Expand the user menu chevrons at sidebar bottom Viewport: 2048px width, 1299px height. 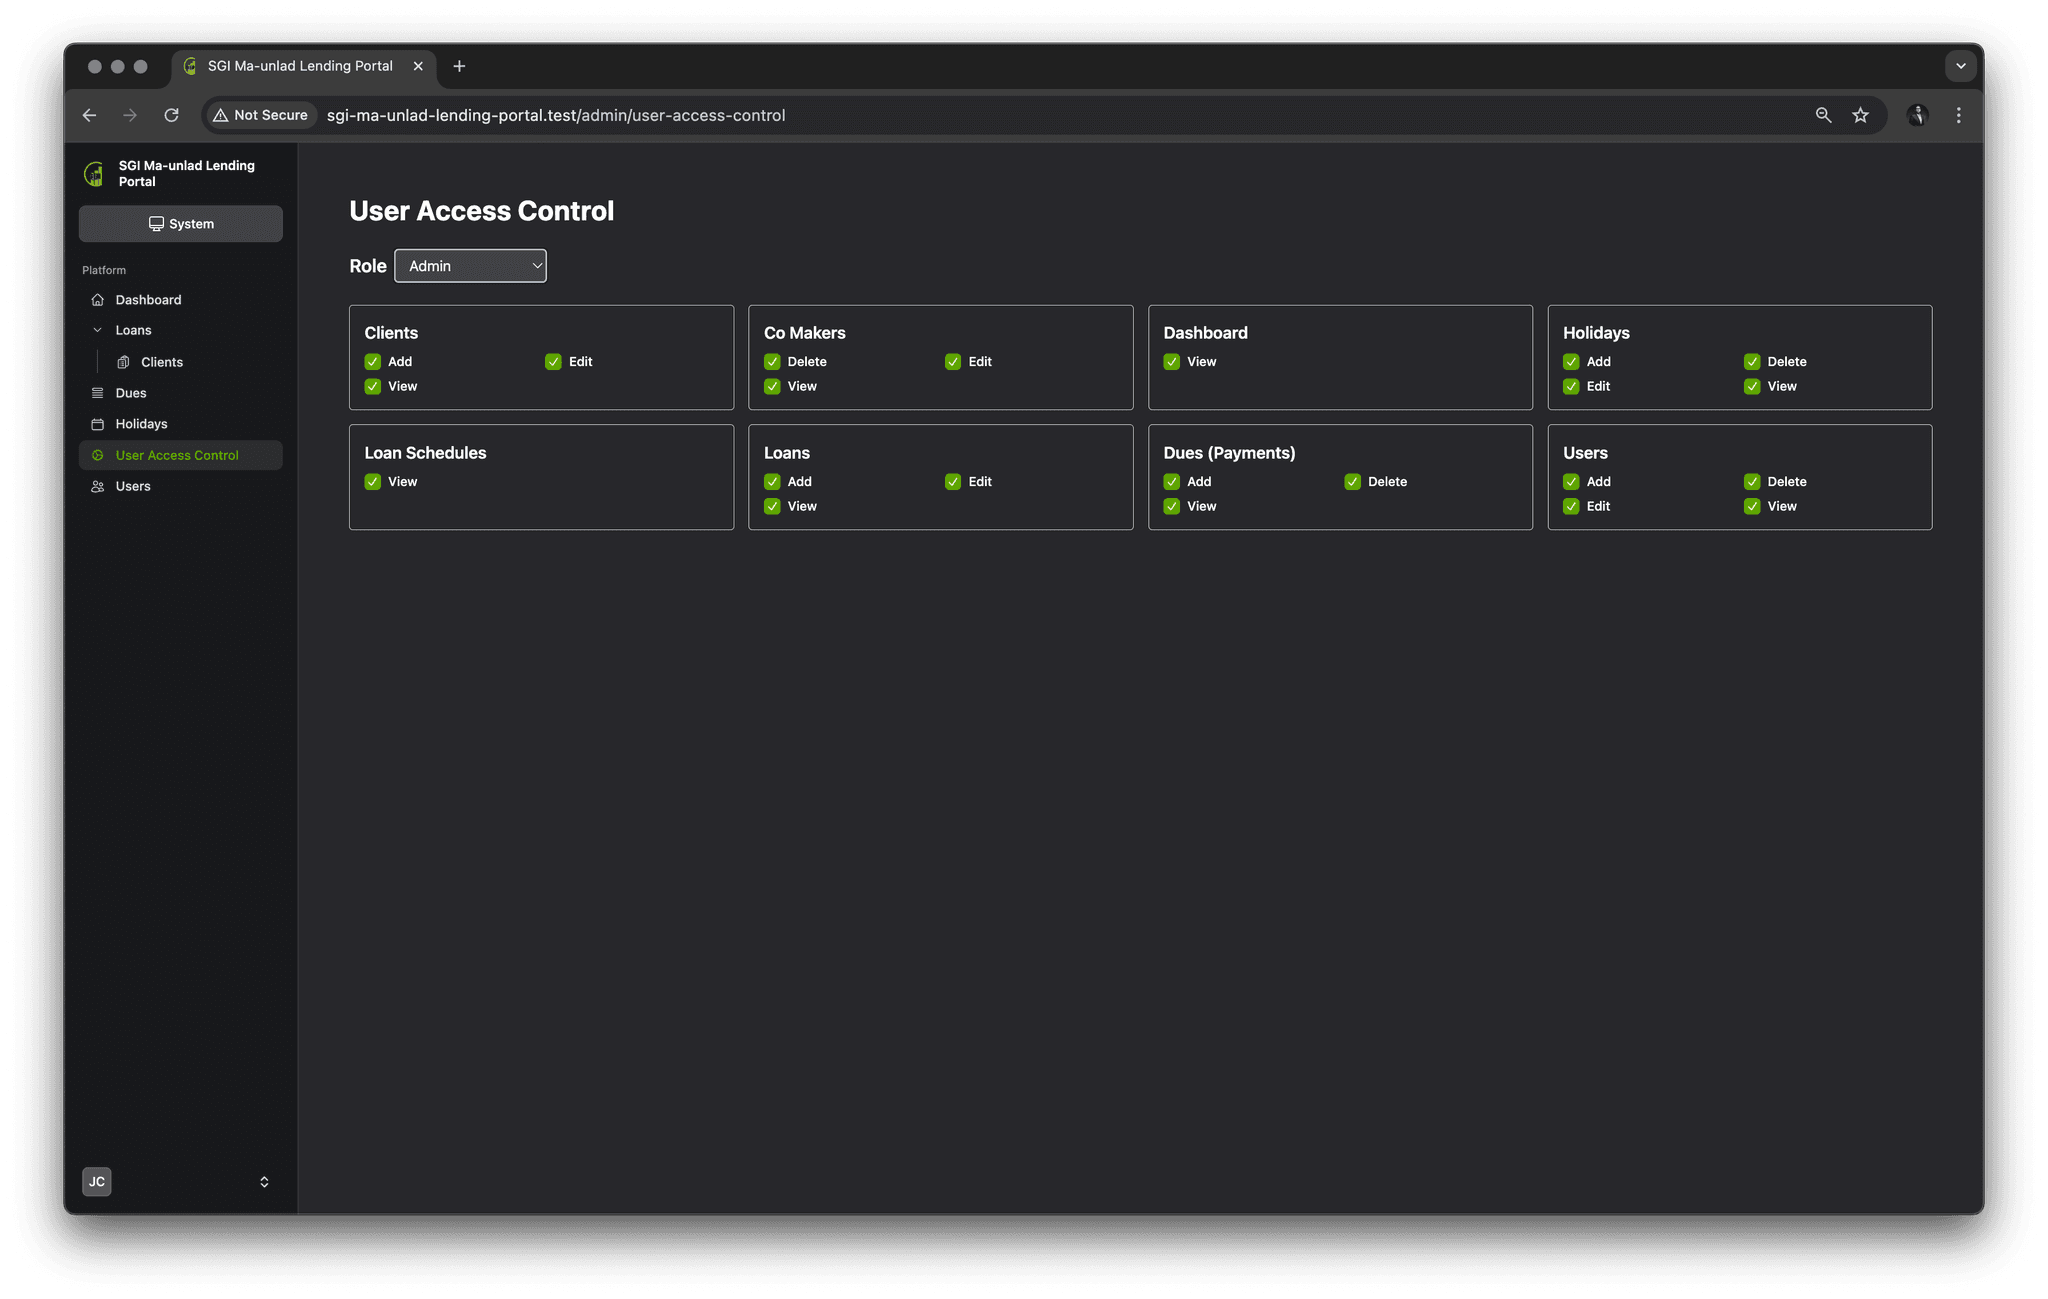click(x=264, y=1181)
